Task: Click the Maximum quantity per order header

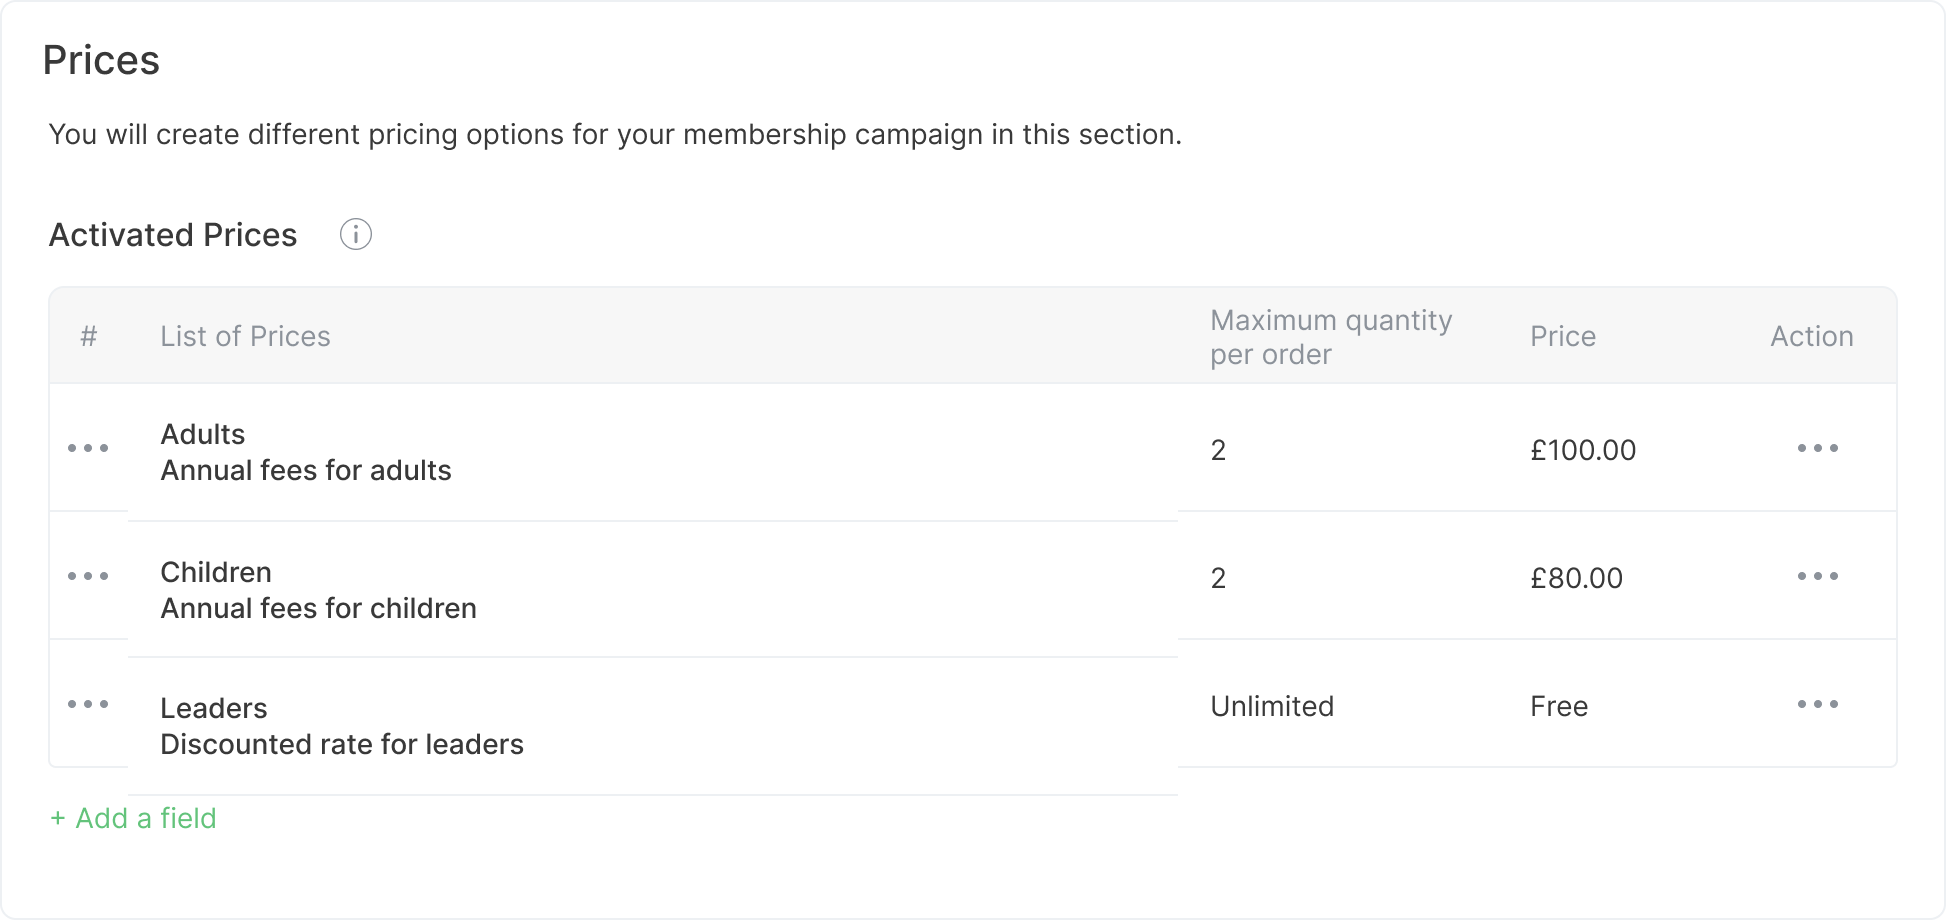Action: tap(1330, 337)
